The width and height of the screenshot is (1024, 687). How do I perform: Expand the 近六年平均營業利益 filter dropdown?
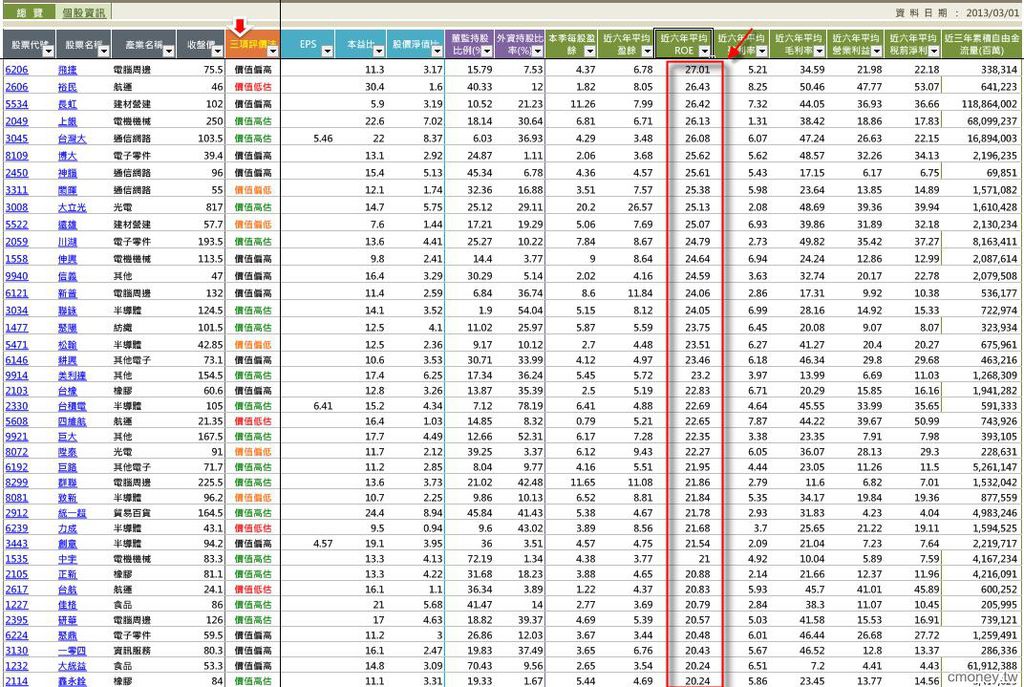[876, 51]
